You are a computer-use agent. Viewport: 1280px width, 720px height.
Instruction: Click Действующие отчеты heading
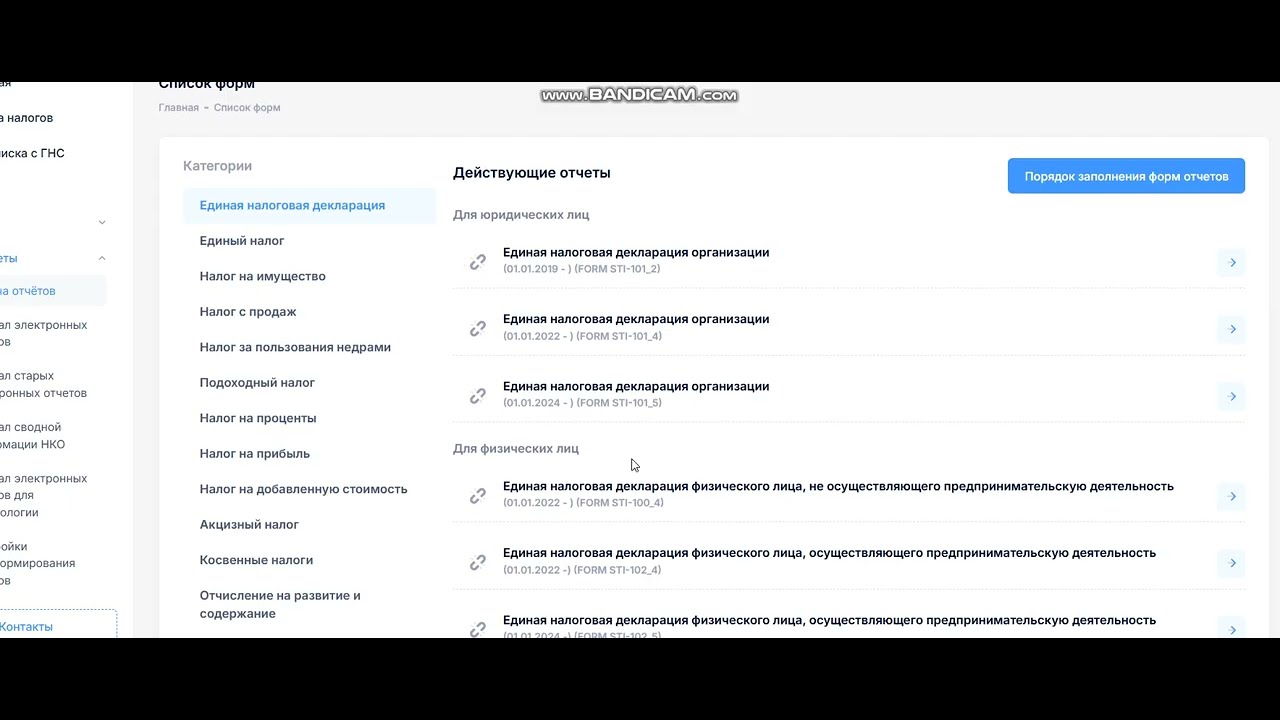[x=531, y=173]
